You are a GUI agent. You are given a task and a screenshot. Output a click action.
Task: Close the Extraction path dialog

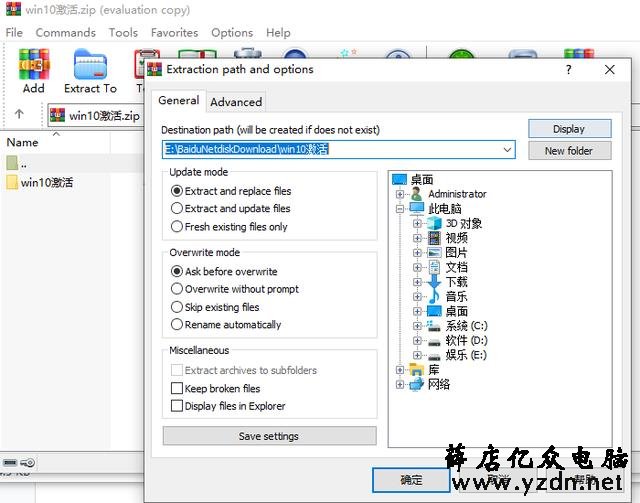coord(609,69)
